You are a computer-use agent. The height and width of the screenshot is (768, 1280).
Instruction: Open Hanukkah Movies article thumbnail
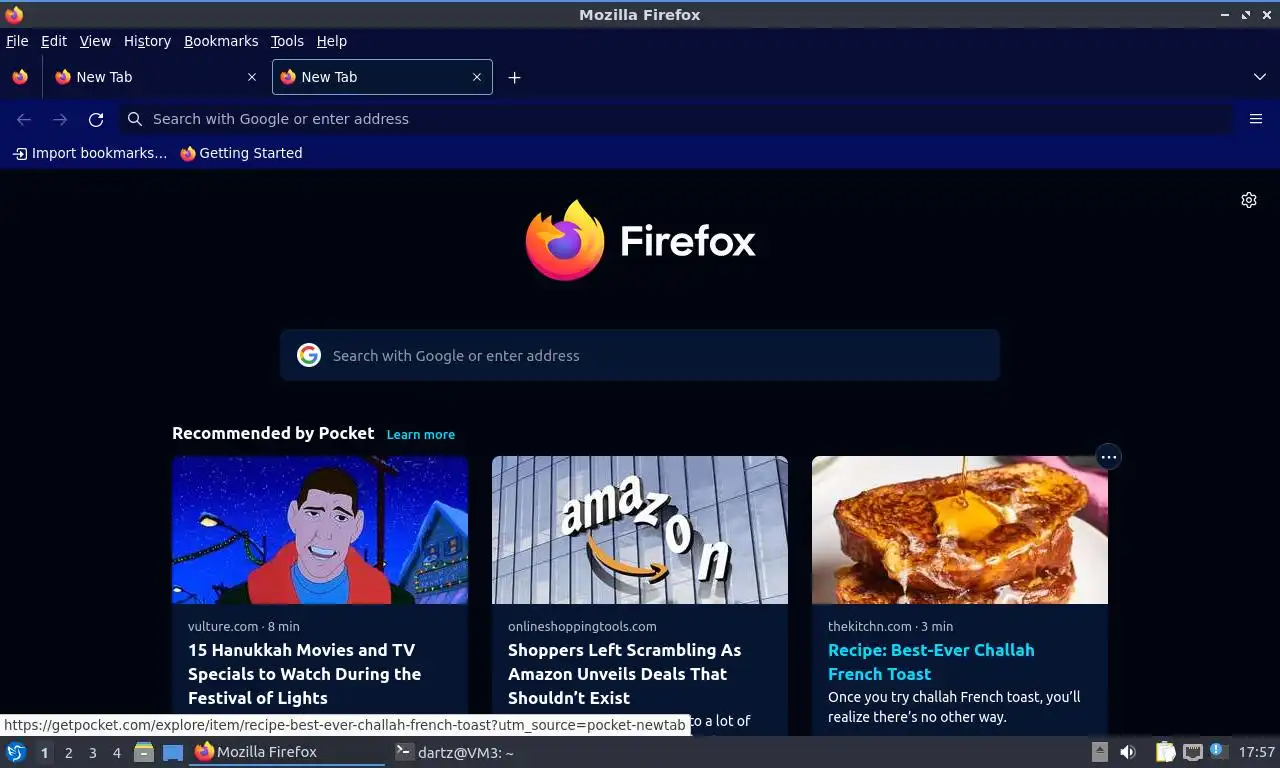pyautogui.click(x=320, y=530)
